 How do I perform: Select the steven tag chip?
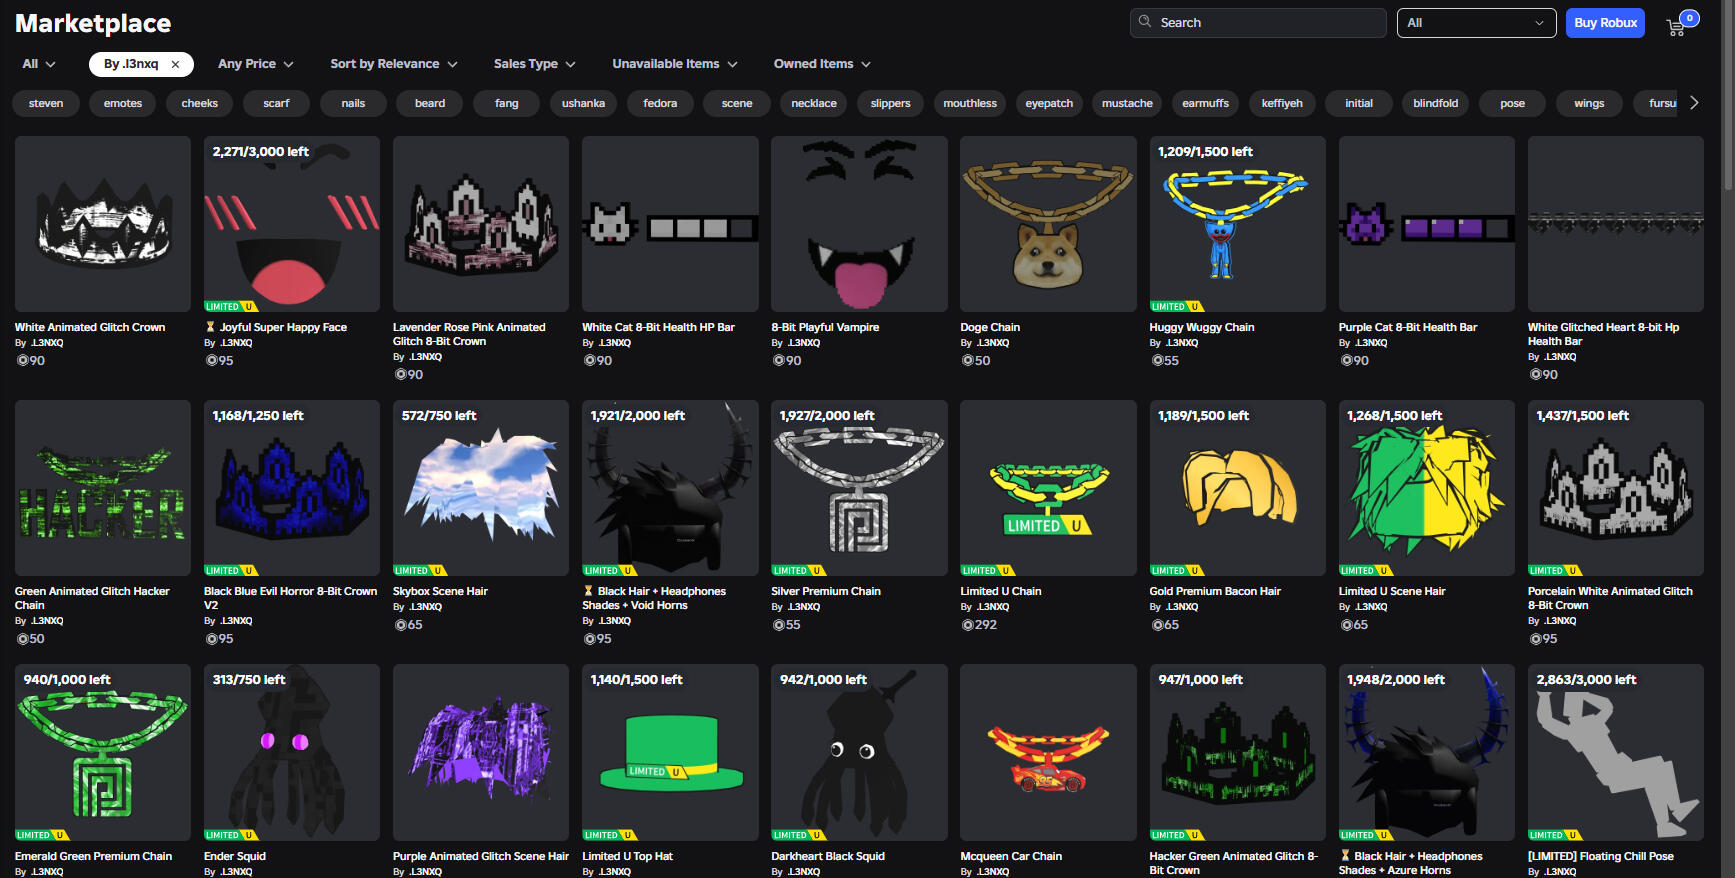pyautogui.click(x=46, y=103)
